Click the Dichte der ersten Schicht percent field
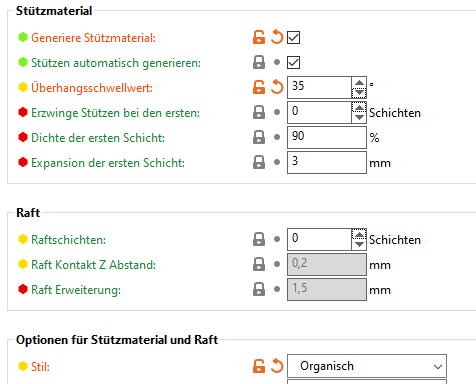The height and width of the screenshot is (384, 476). coord(327,137)
